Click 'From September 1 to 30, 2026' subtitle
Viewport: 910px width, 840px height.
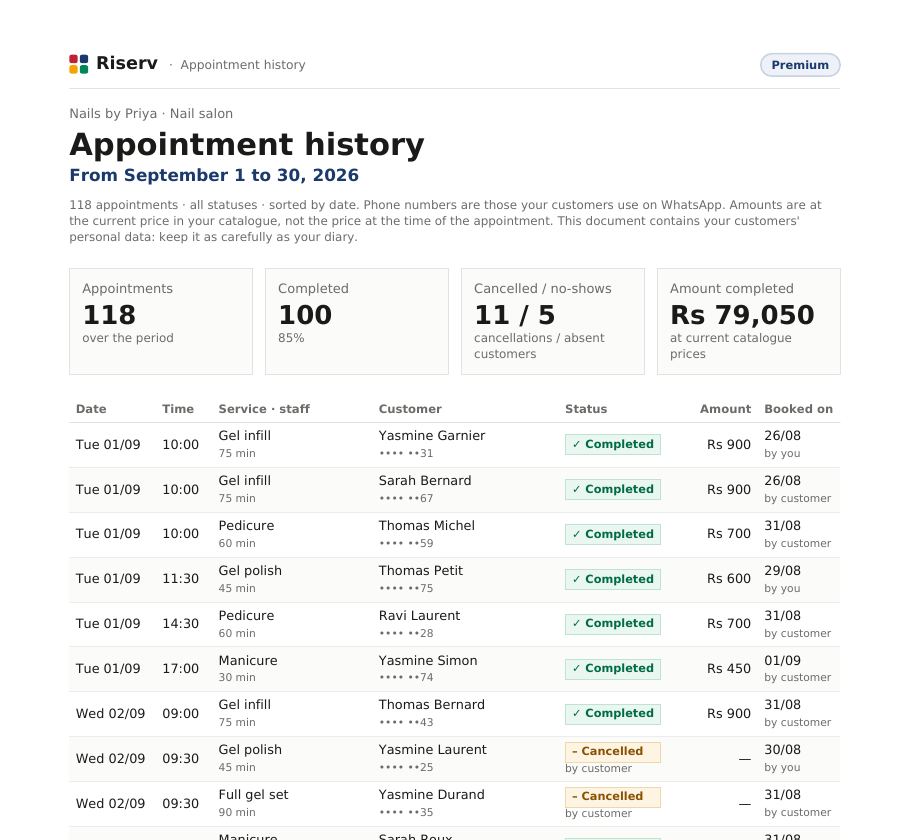(214, 175)
